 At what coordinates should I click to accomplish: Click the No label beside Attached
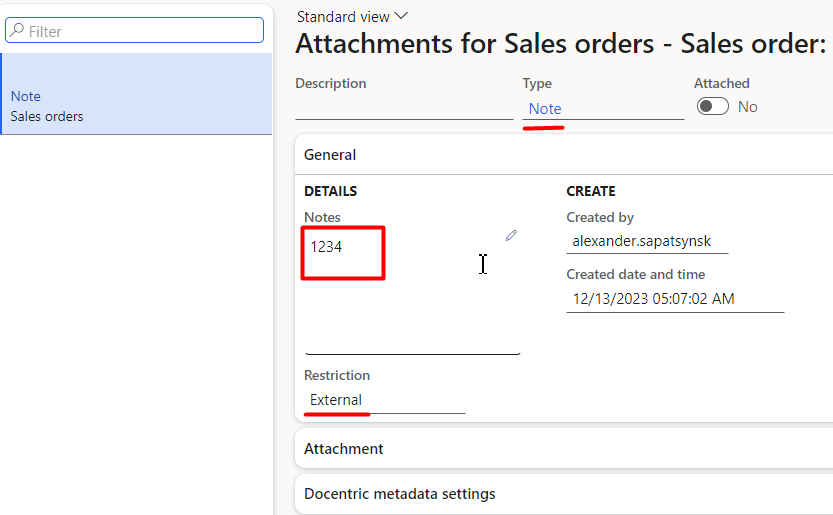tap(747, 107)
